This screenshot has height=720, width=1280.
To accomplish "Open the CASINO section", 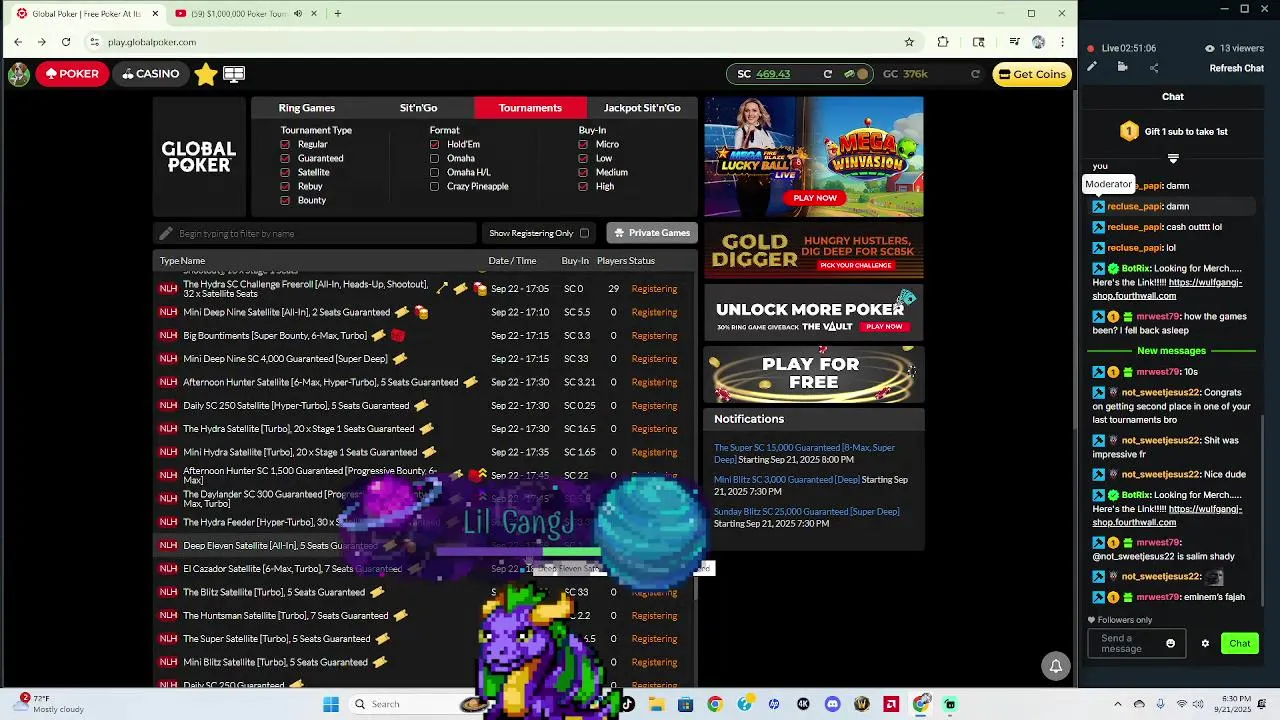I will click(151, 74).
